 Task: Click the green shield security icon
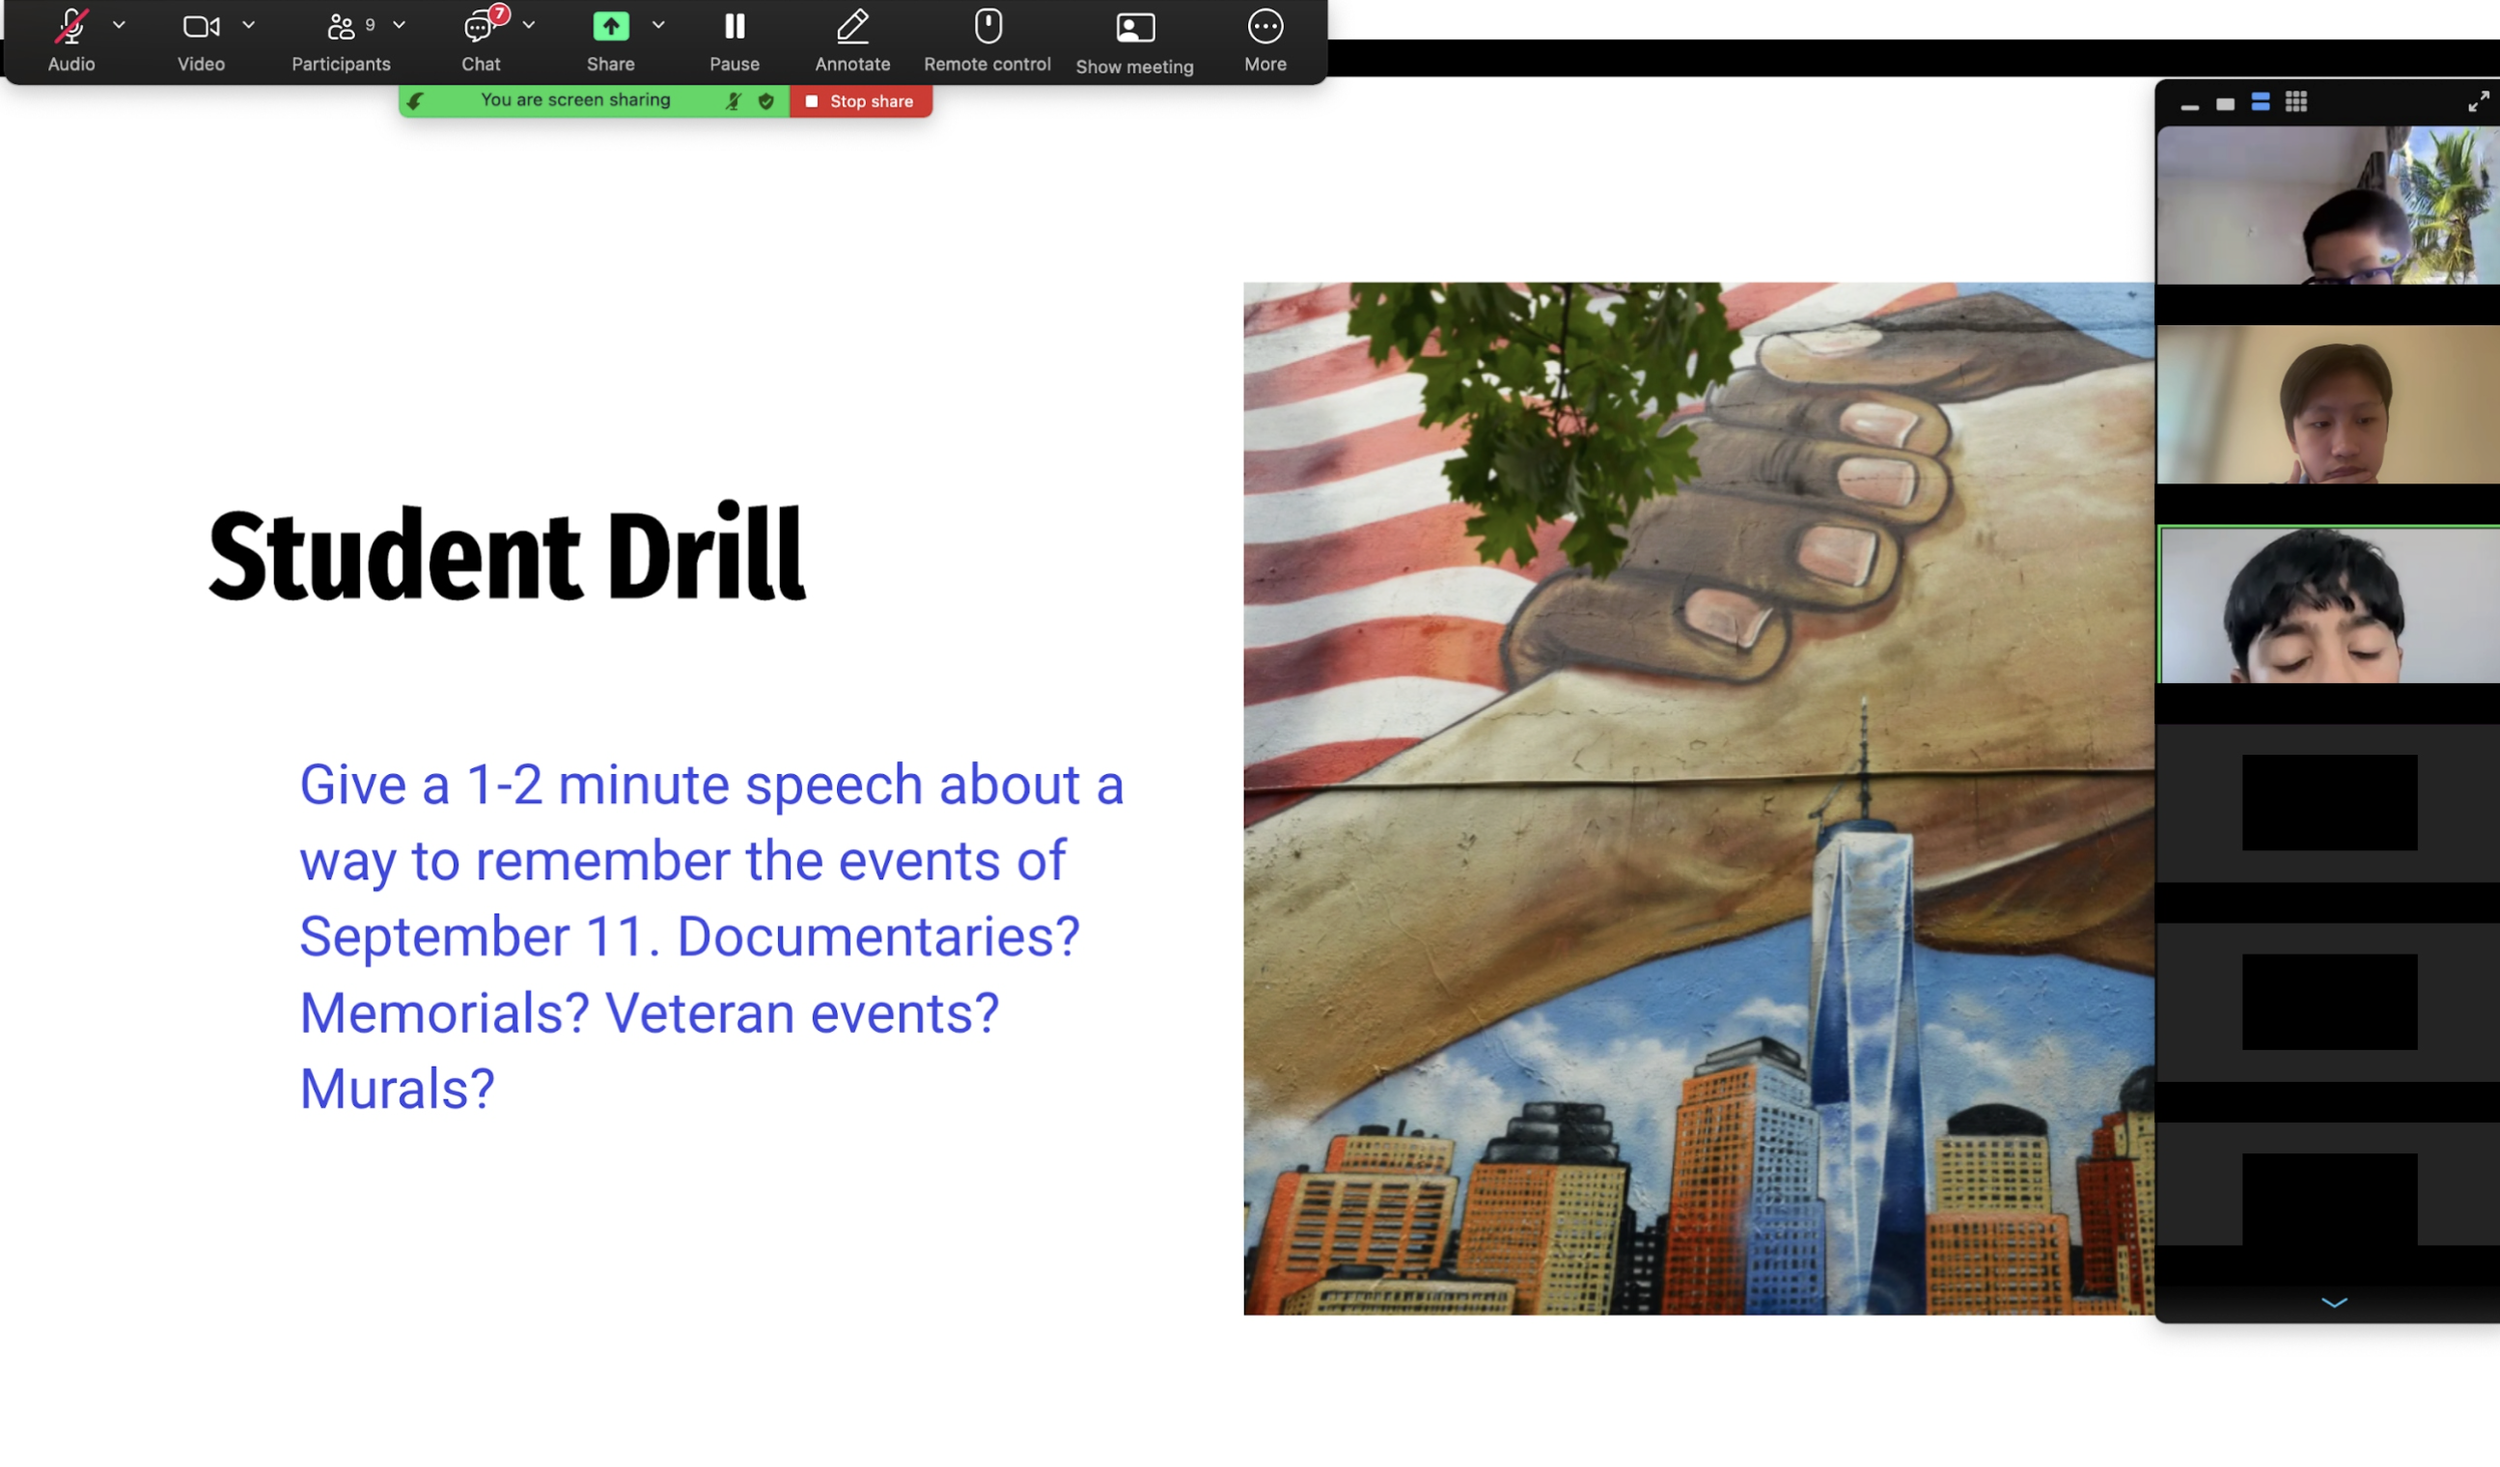click(766, 101)
